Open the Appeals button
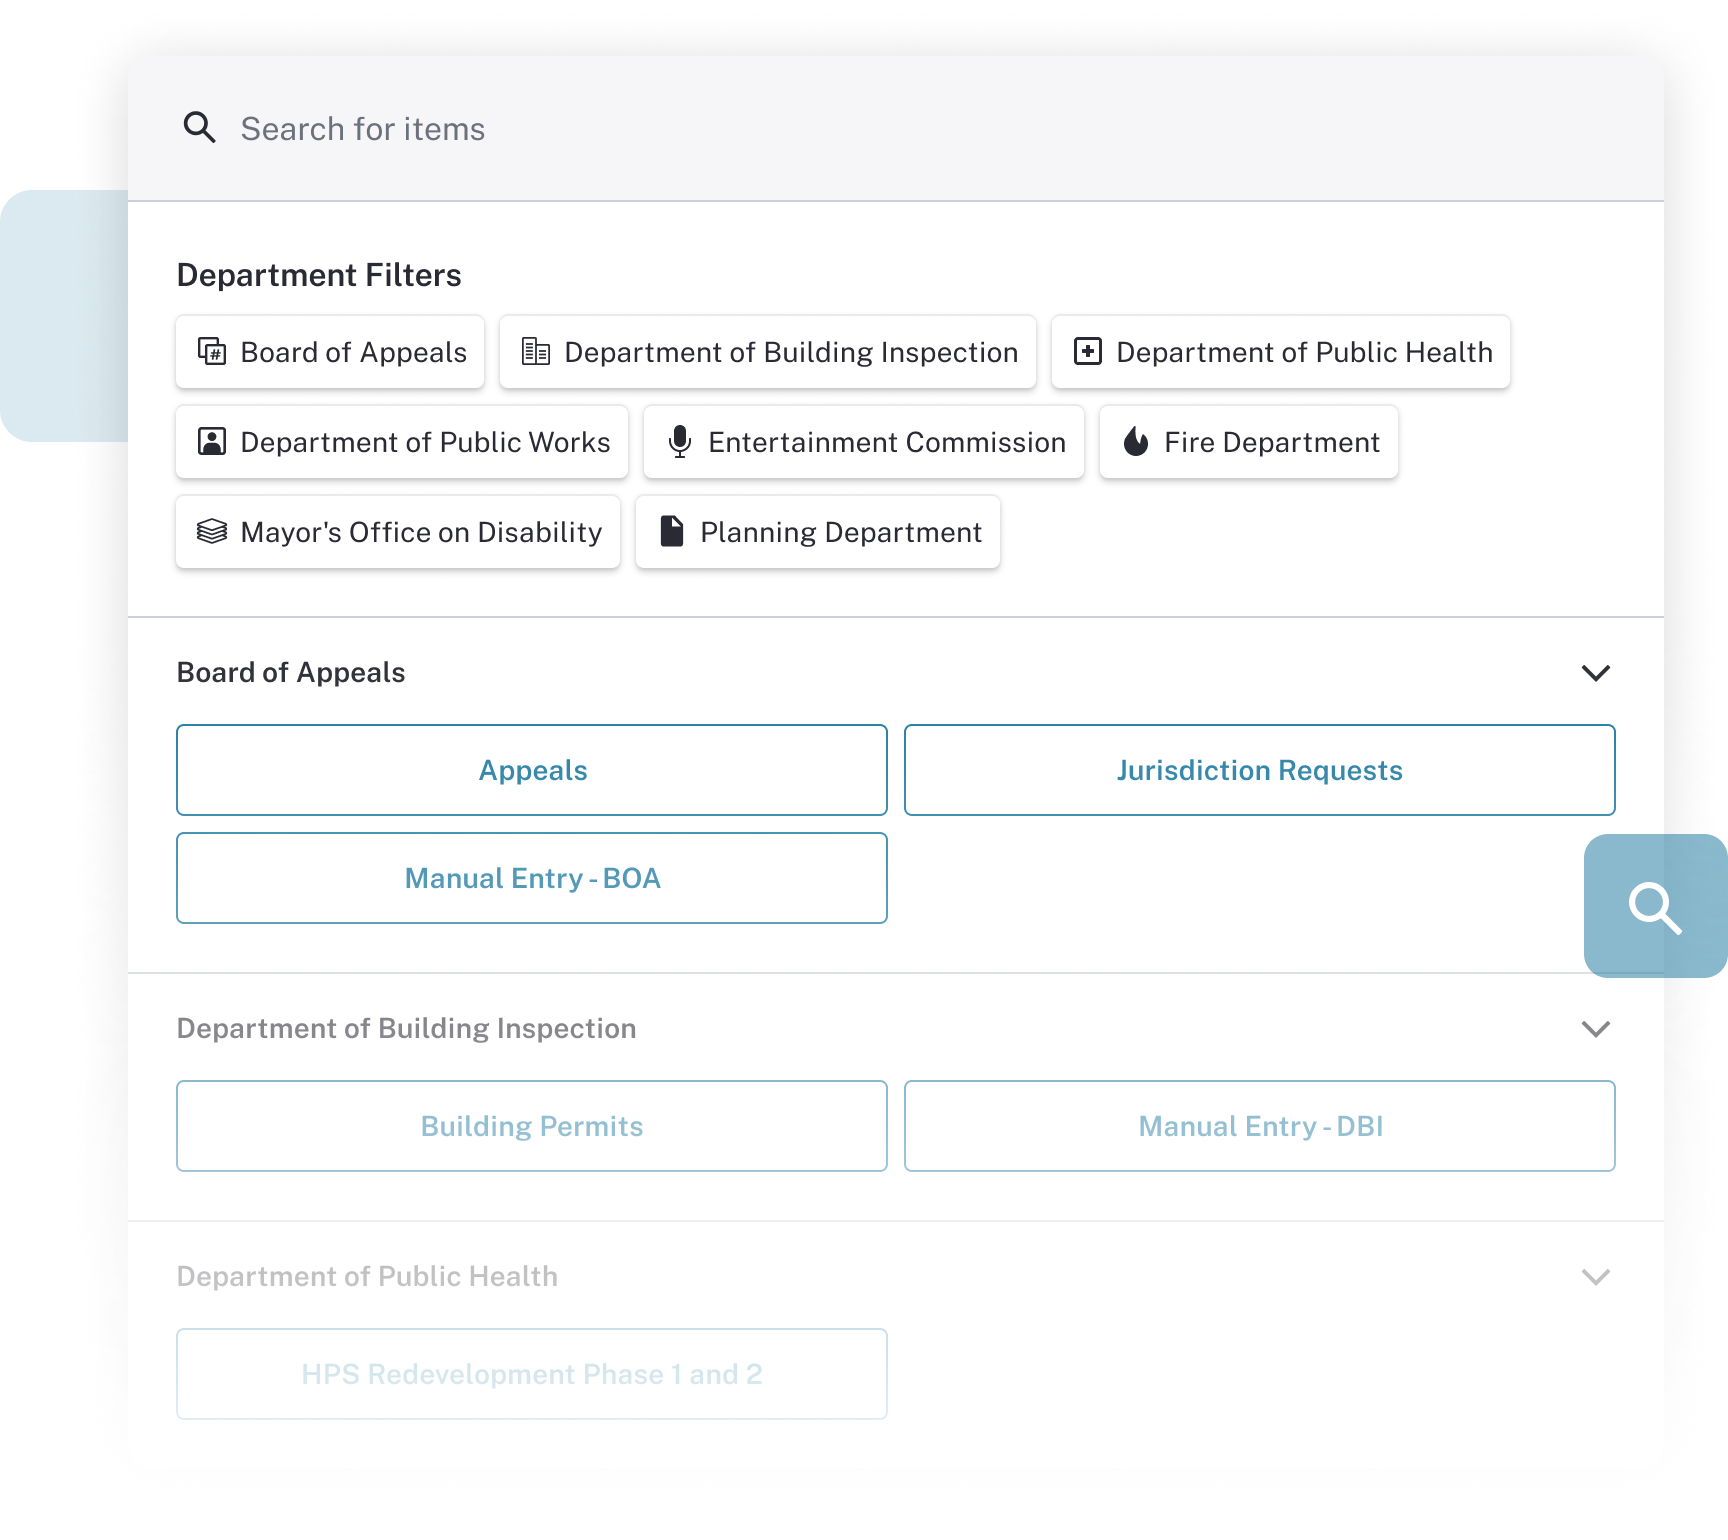 coord(532,770)
